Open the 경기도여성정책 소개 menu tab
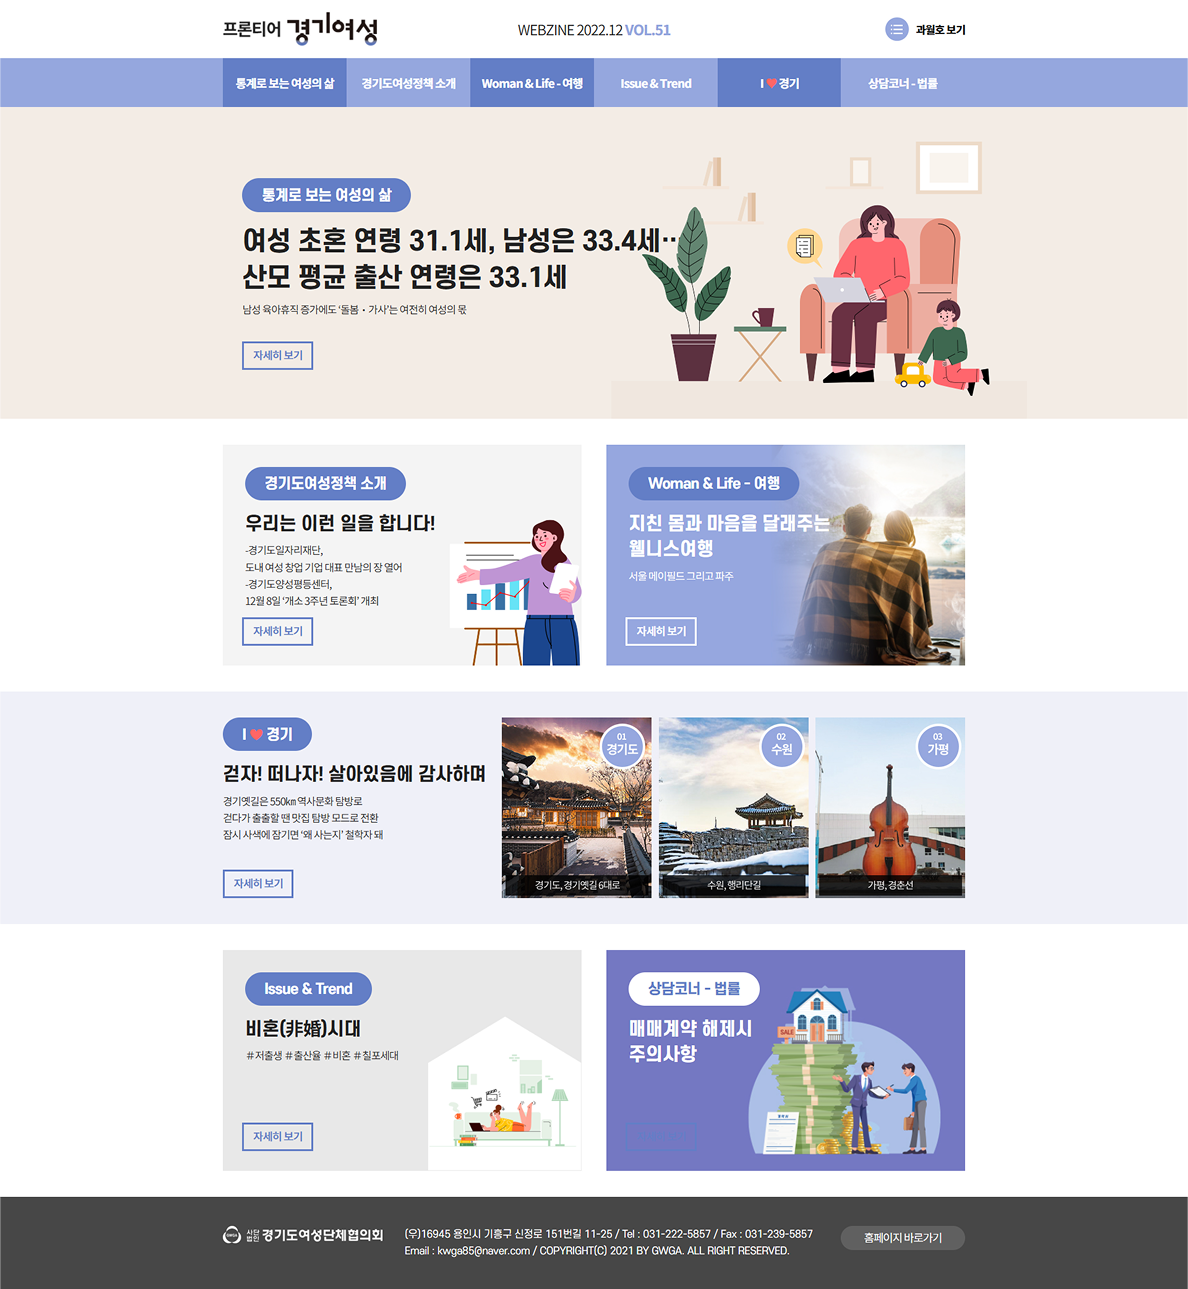Image resolution: width=1188 pixels, height=1289 pixels. pos(408,83)
